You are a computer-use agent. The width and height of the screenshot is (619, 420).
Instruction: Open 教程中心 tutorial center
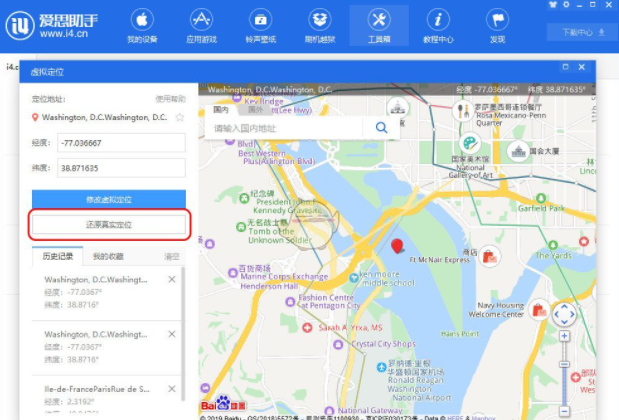point(438,26)
